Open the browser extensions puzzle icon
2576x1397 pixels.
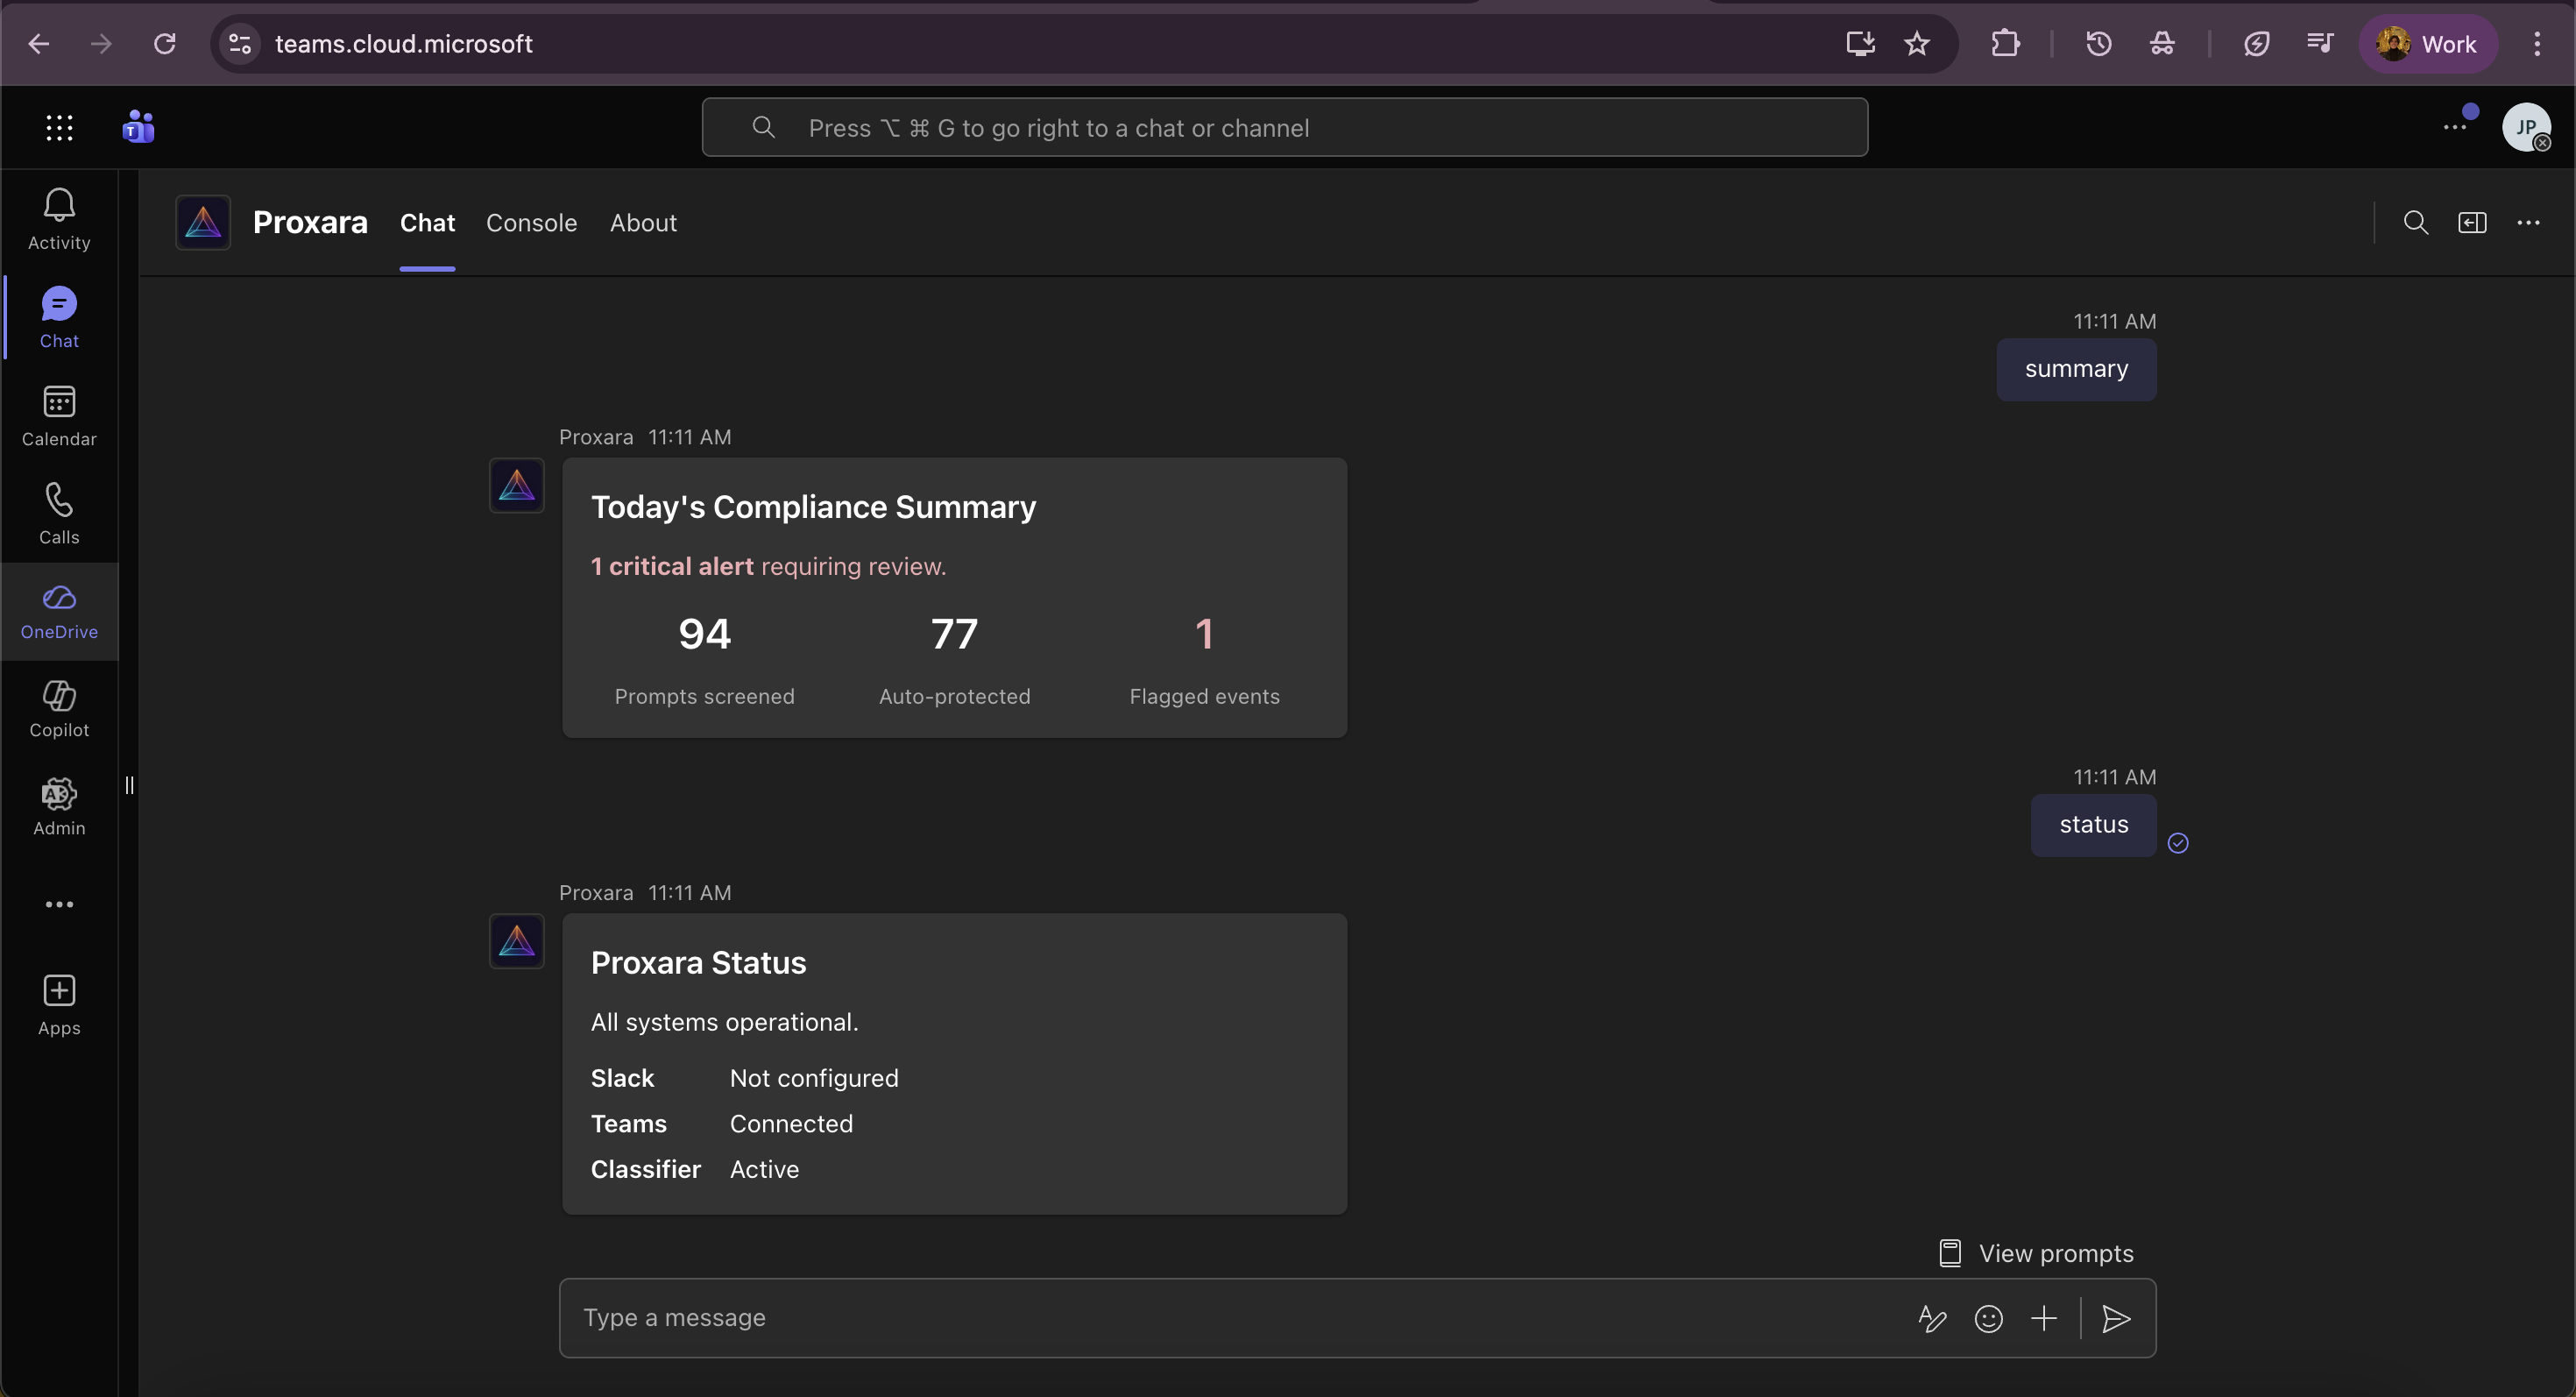[x=2005, y=43]
